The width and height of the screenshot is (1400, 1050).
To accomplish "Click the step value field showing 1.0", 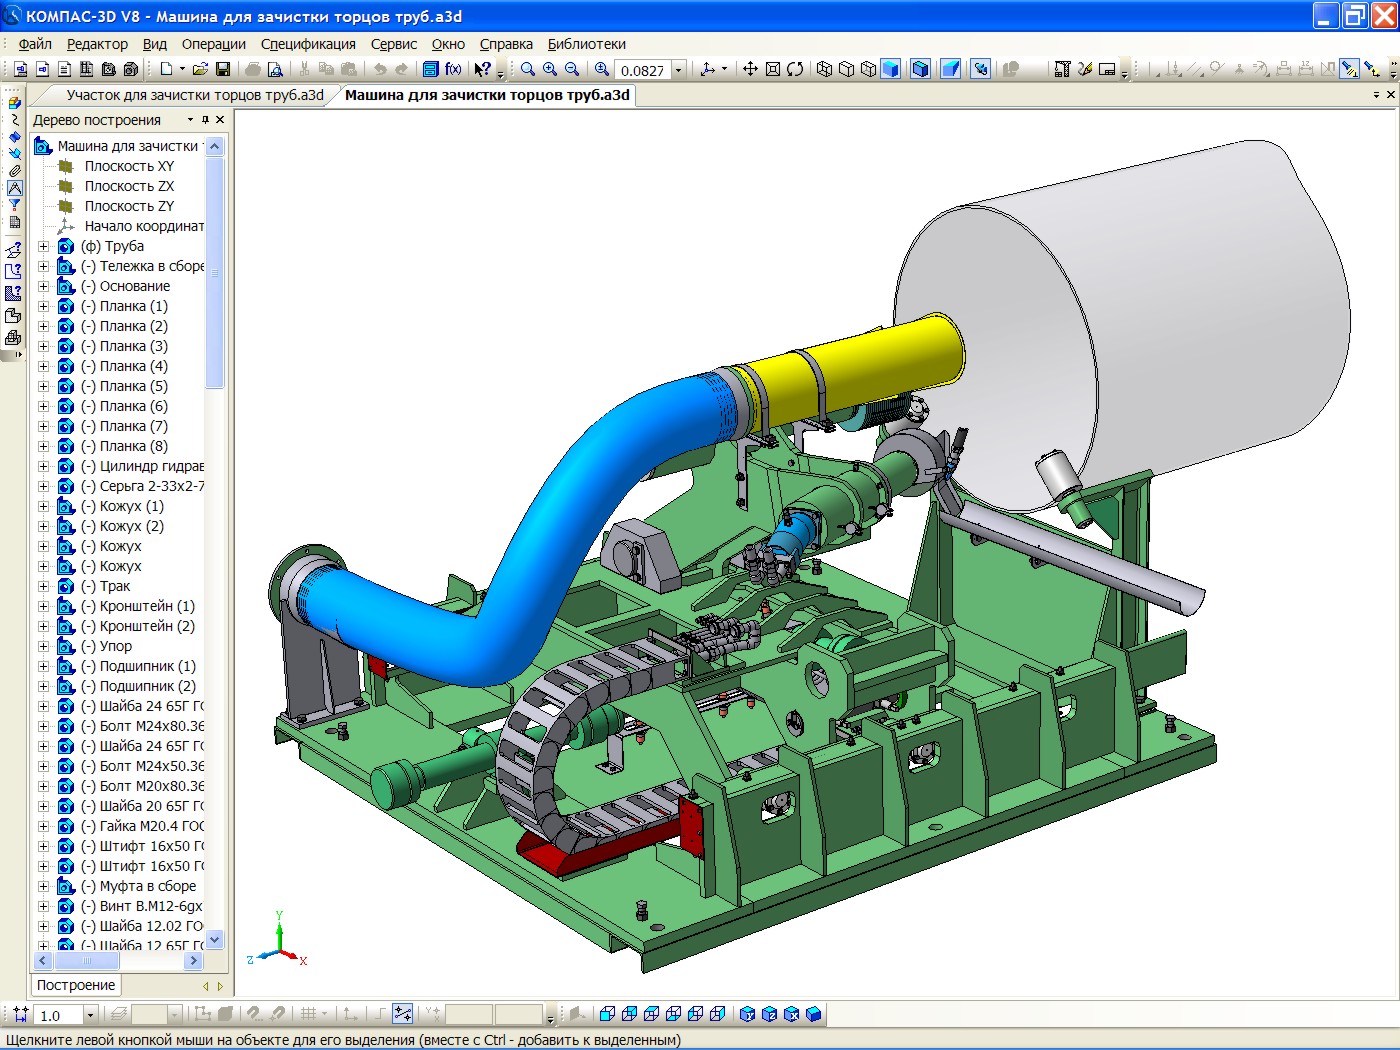I will coord(57,1015).
